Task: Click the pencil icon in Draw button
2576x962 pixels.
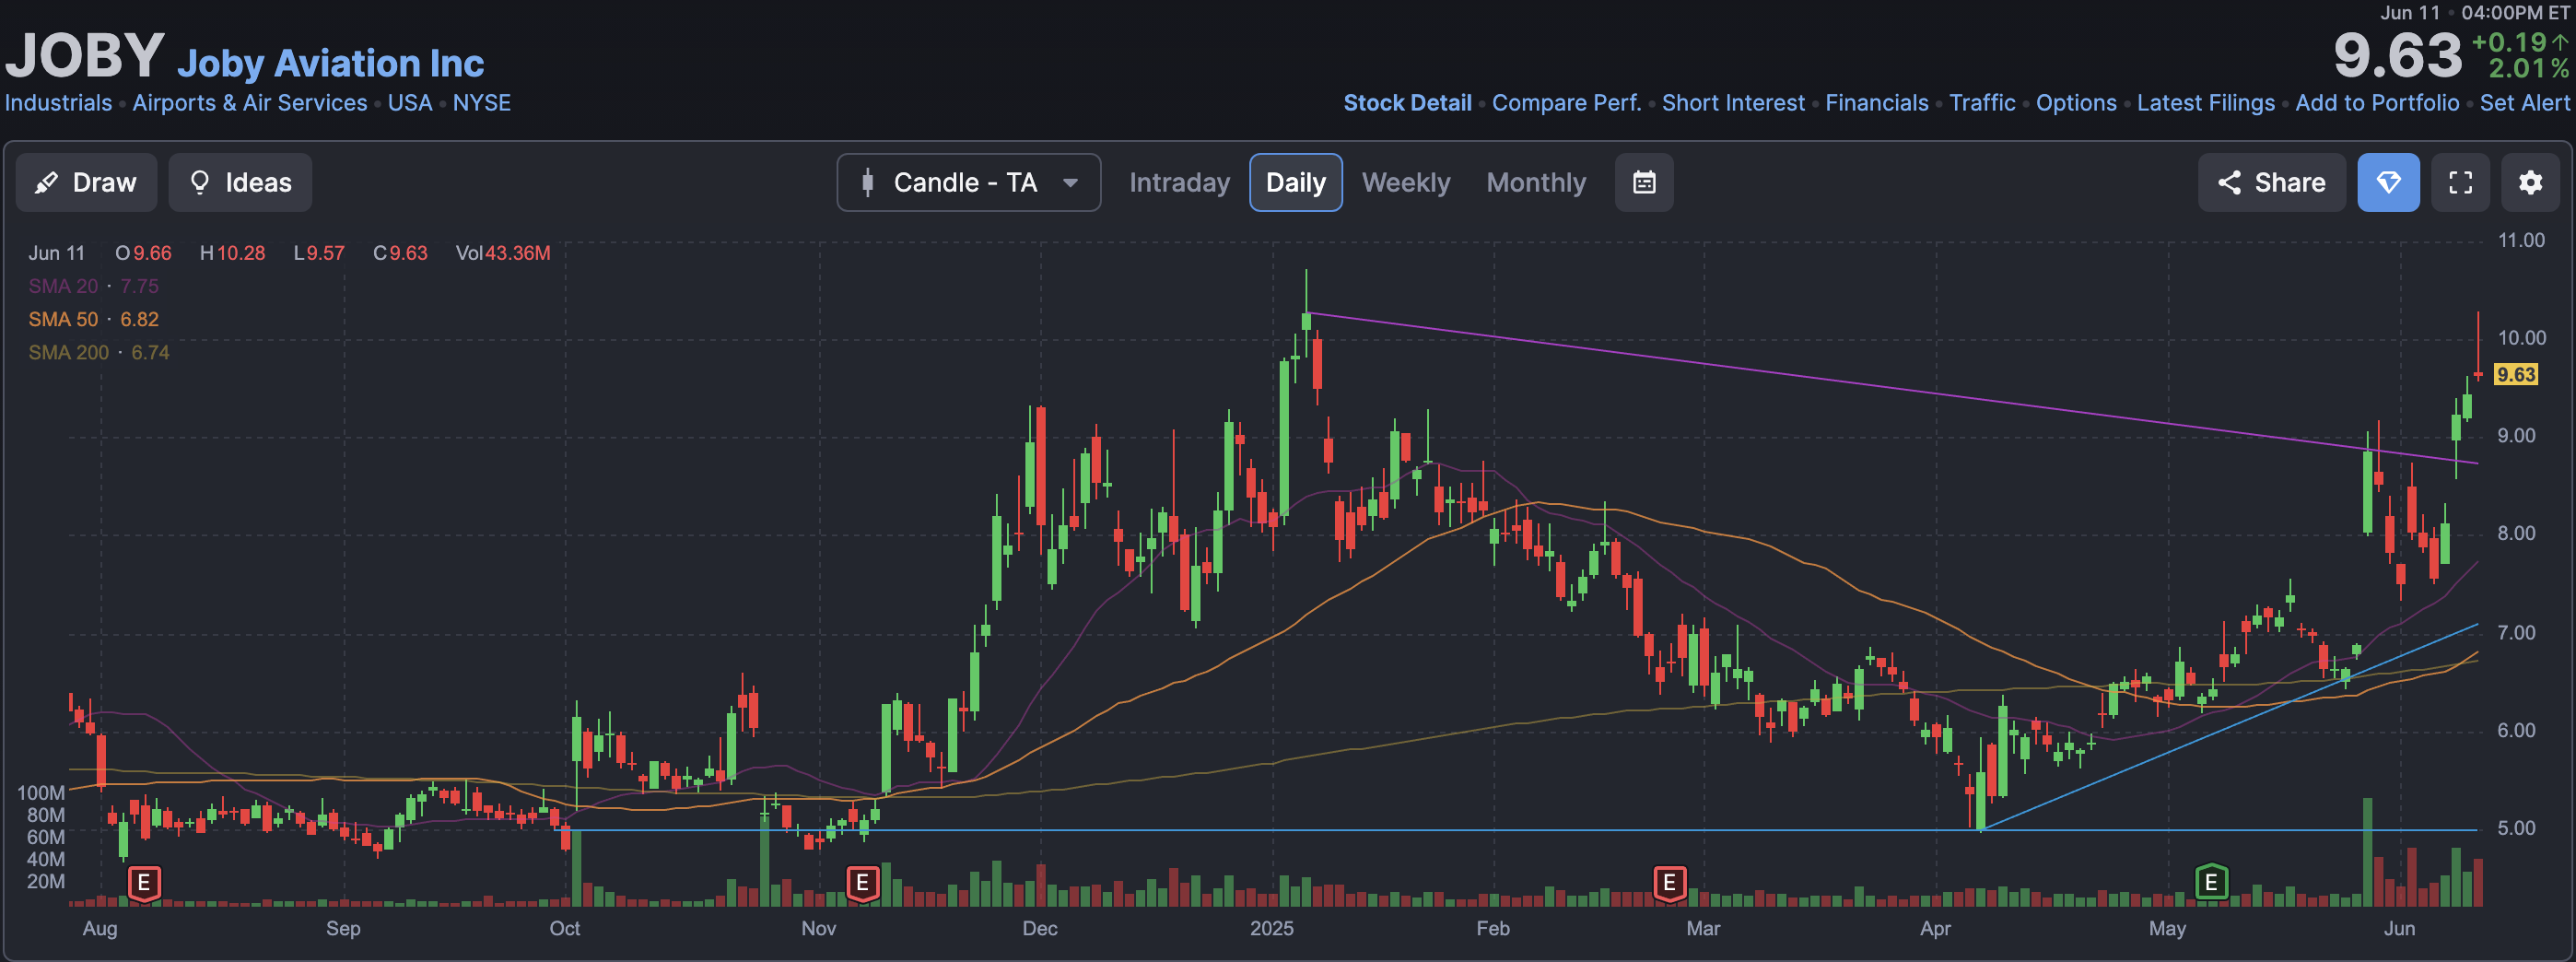Action: click(x=46, y=183)
